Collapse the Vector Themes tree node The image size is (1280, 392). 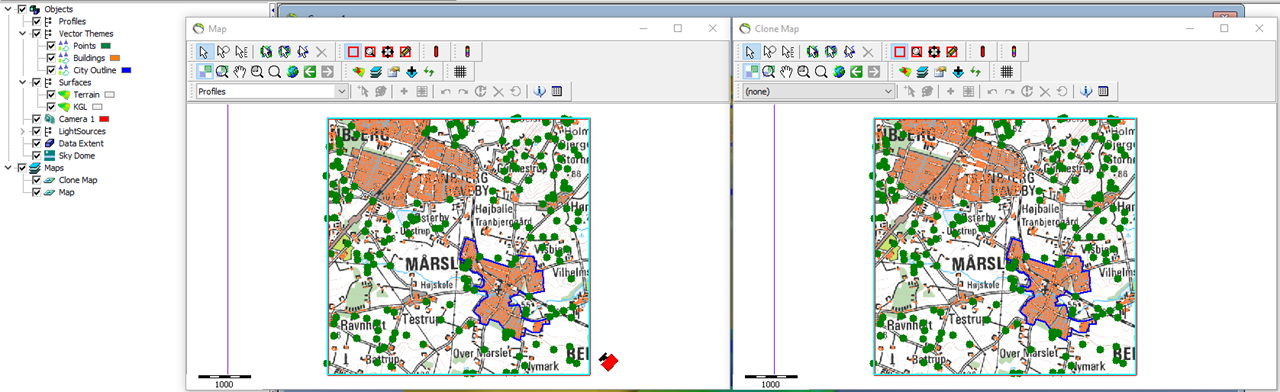click(x=23, y=33)
